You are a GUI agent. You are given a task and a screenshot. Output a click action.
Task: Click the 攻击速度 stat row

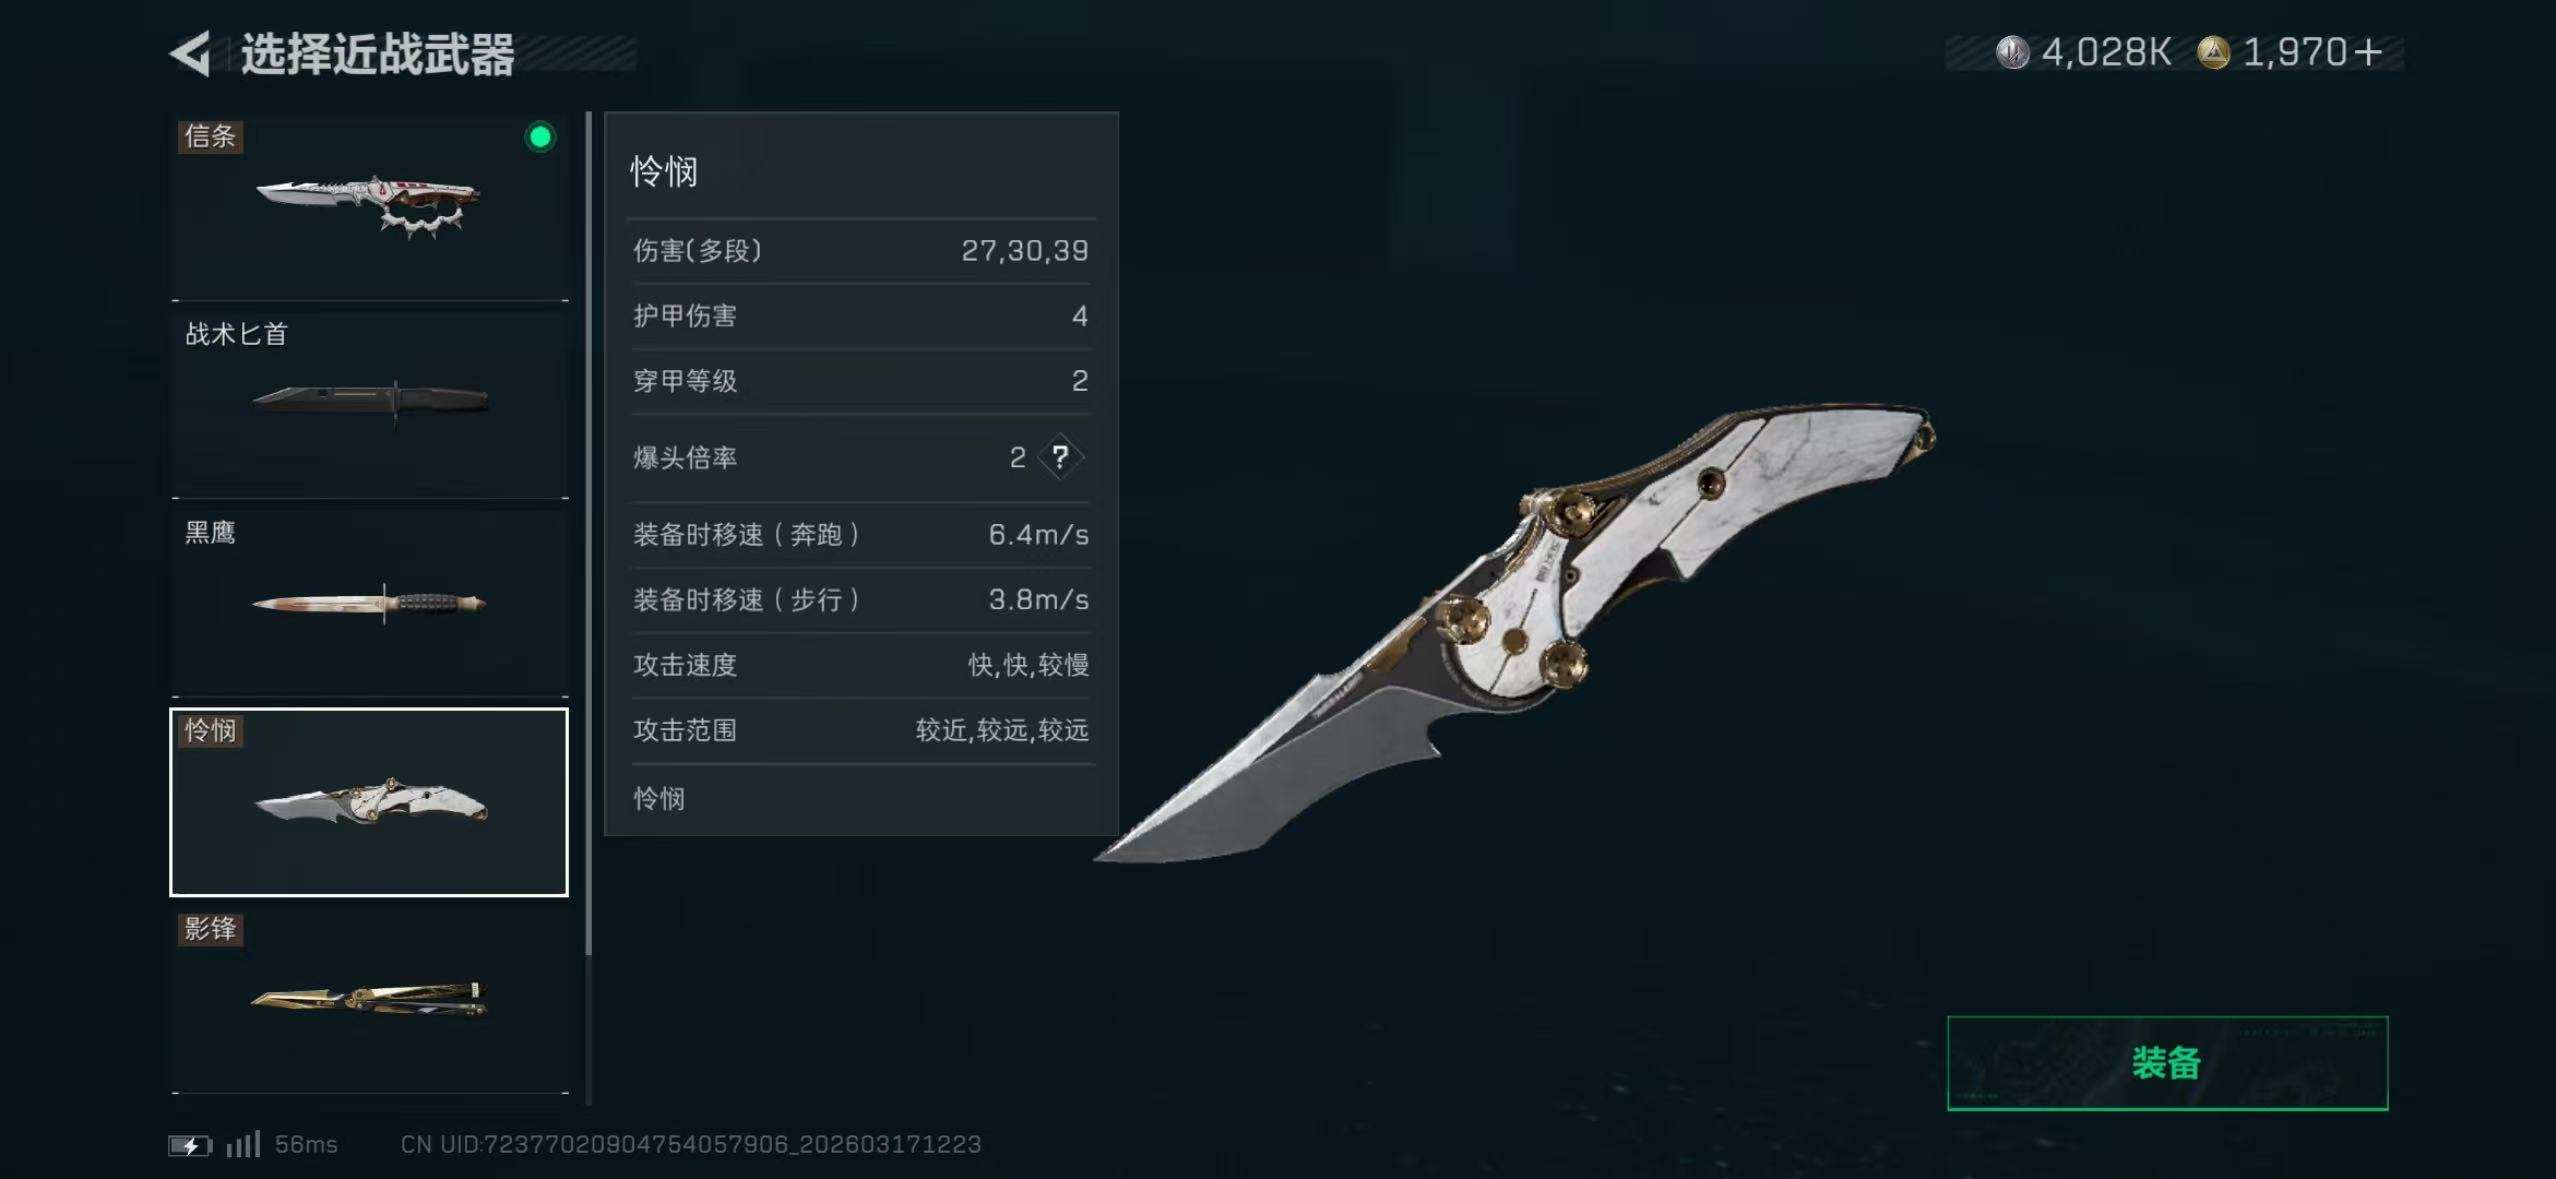tap(861, 665)
